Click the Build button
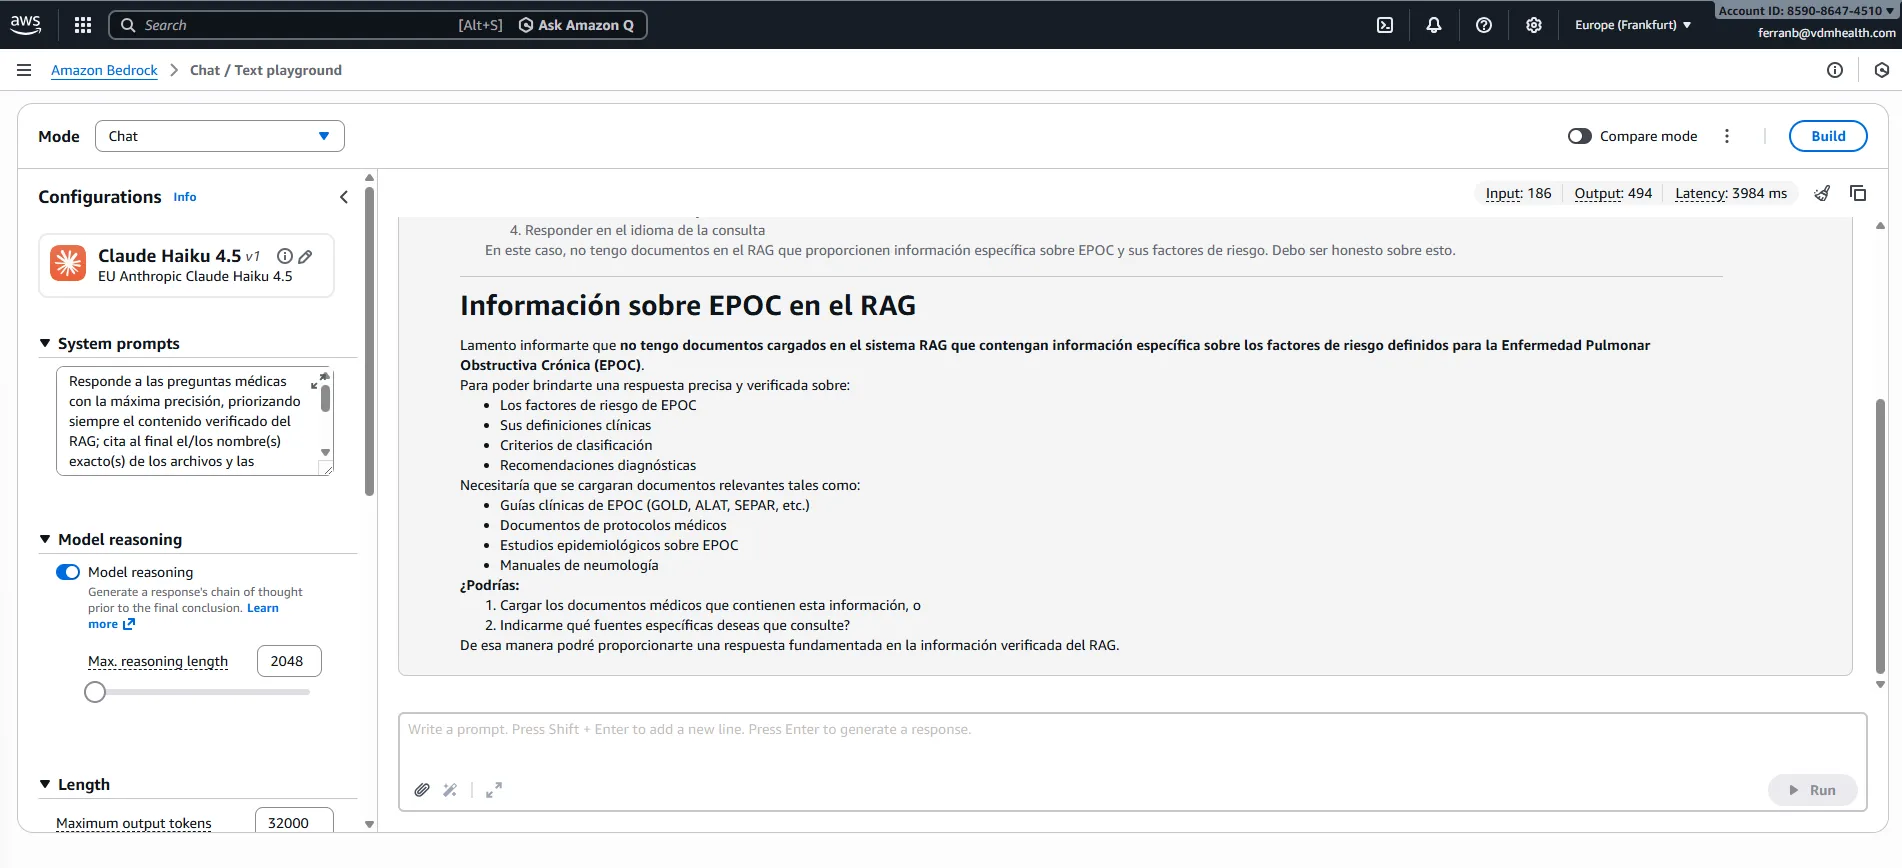Image resolution: width=1902 pixels, height=868 pixels. 1828,136
